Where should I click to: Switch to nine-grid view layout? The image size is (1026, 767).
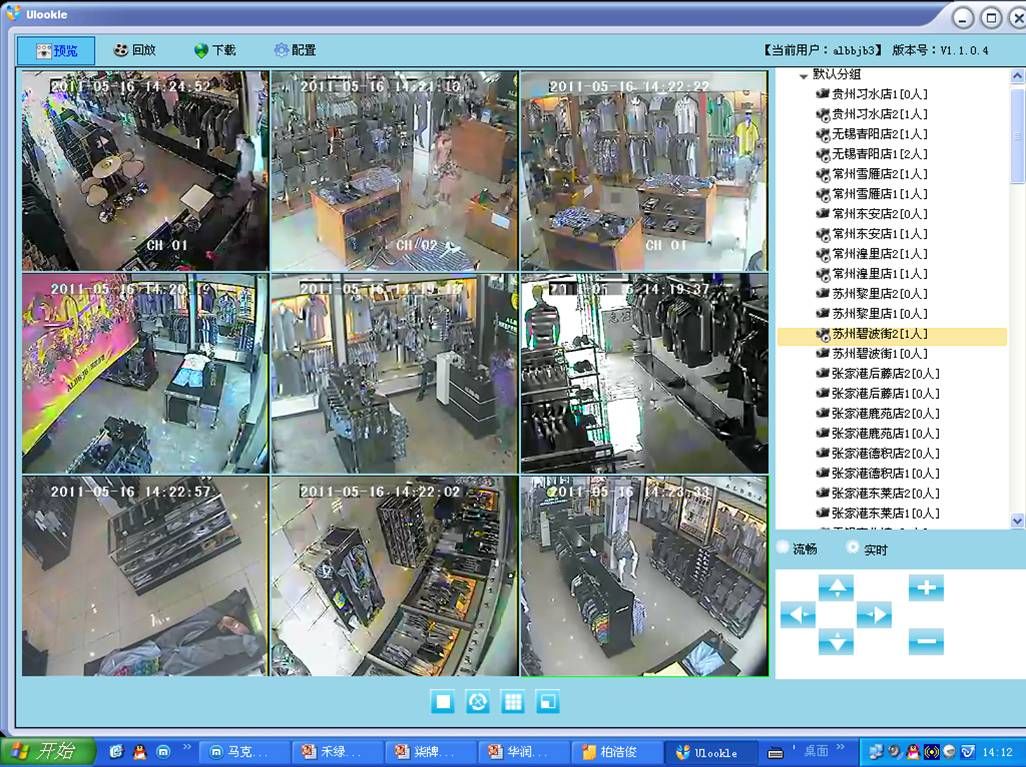pos(513,702)
